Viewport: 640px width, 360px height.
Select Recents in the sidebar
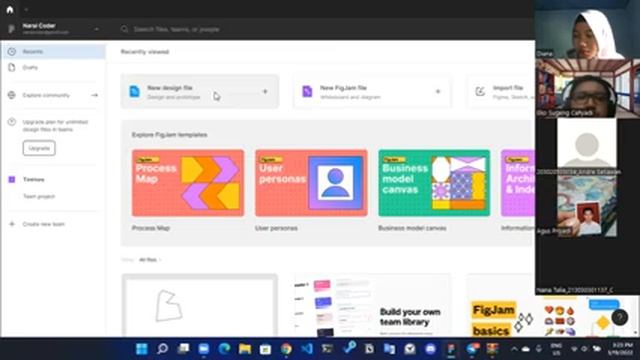pos(53,52)
